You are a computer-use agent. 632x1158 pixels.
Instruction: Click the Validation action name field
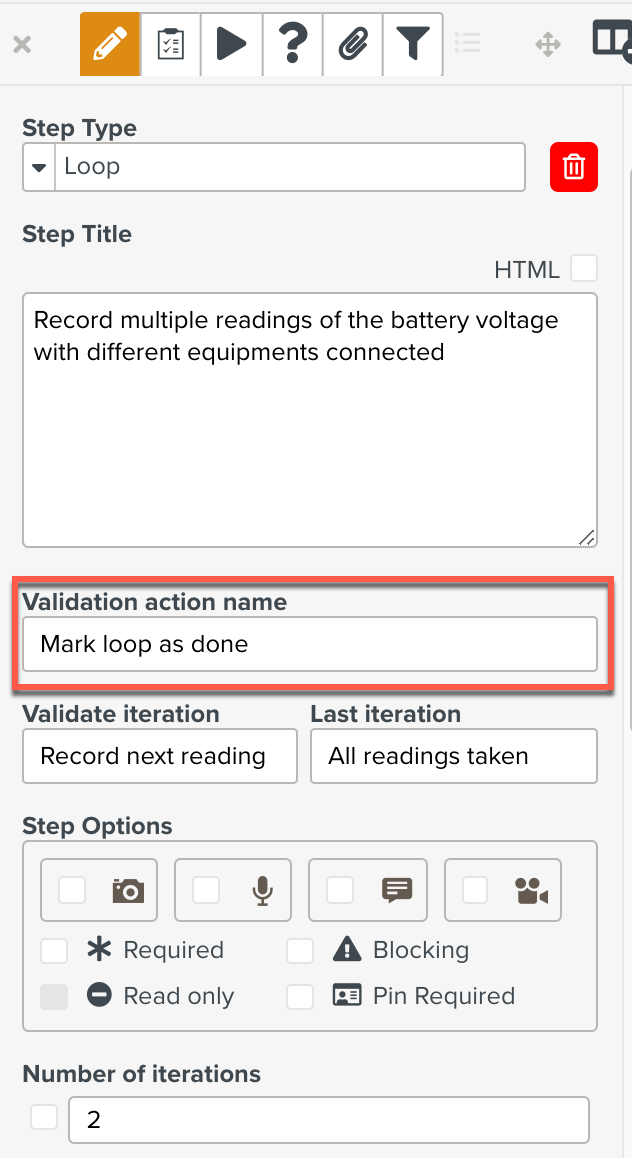coord(310,644)
